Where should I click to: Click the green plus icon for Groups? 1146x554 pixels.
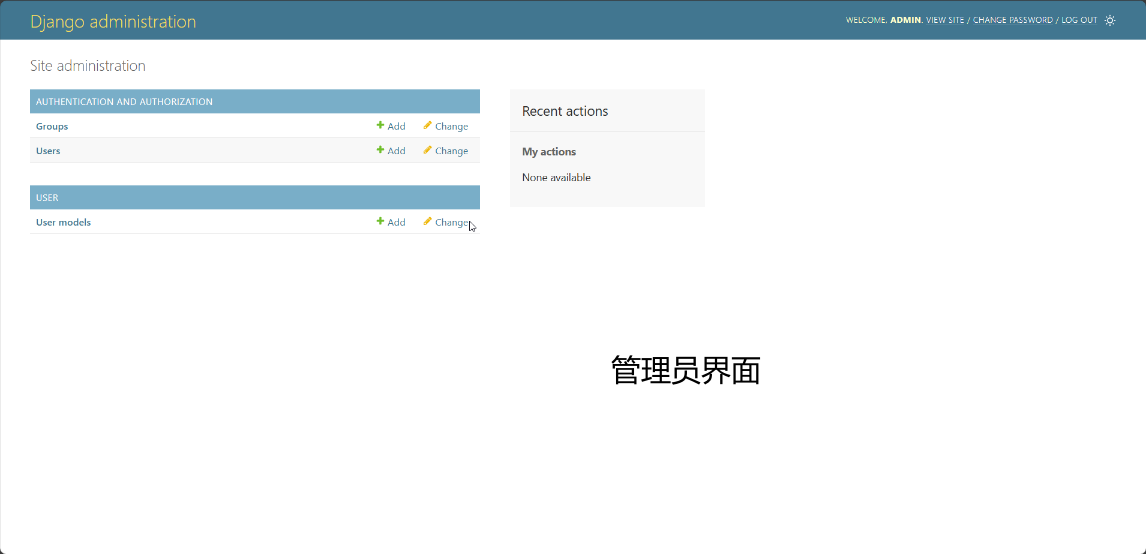click(x=380, y=126)
